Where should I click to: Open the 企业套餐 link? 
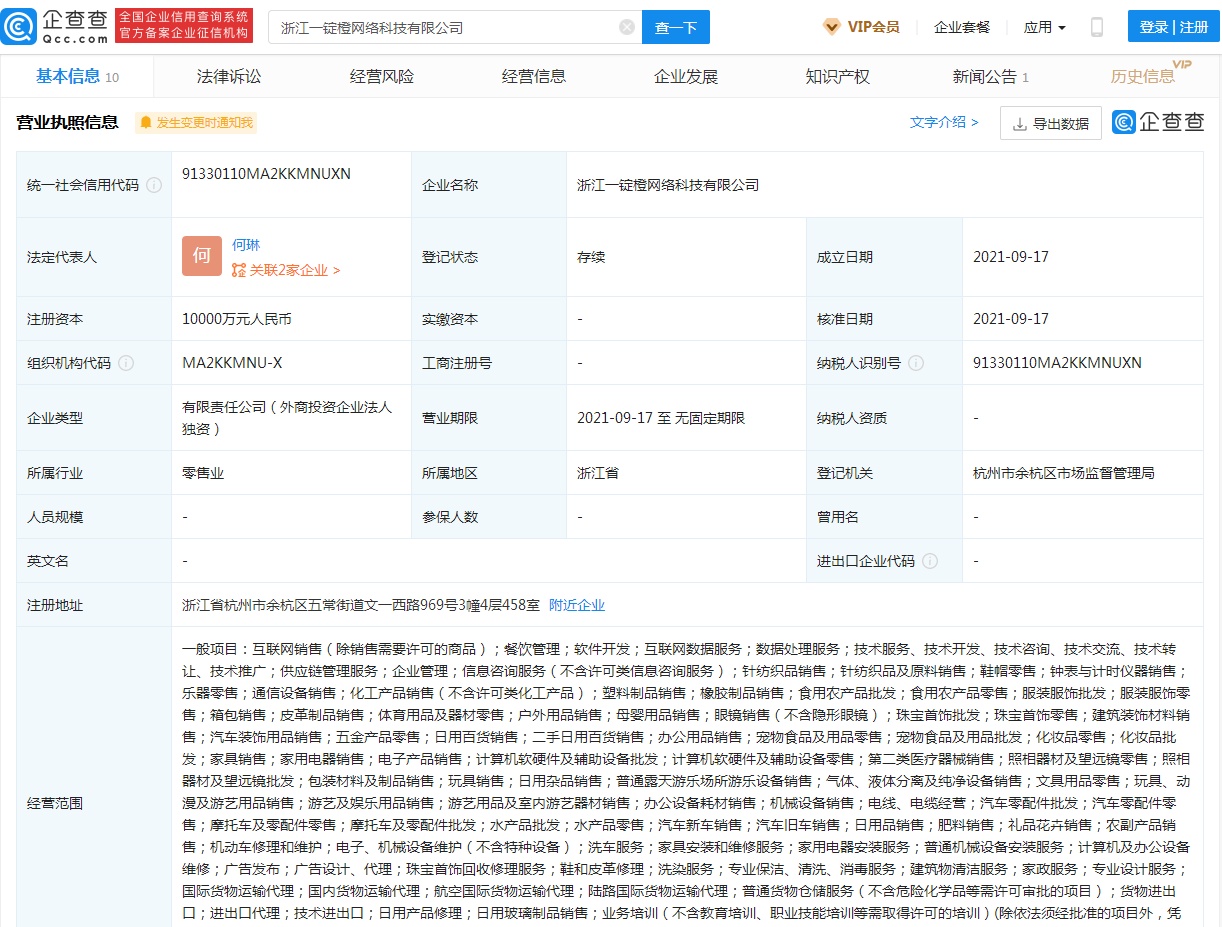[x=962, y=27]
